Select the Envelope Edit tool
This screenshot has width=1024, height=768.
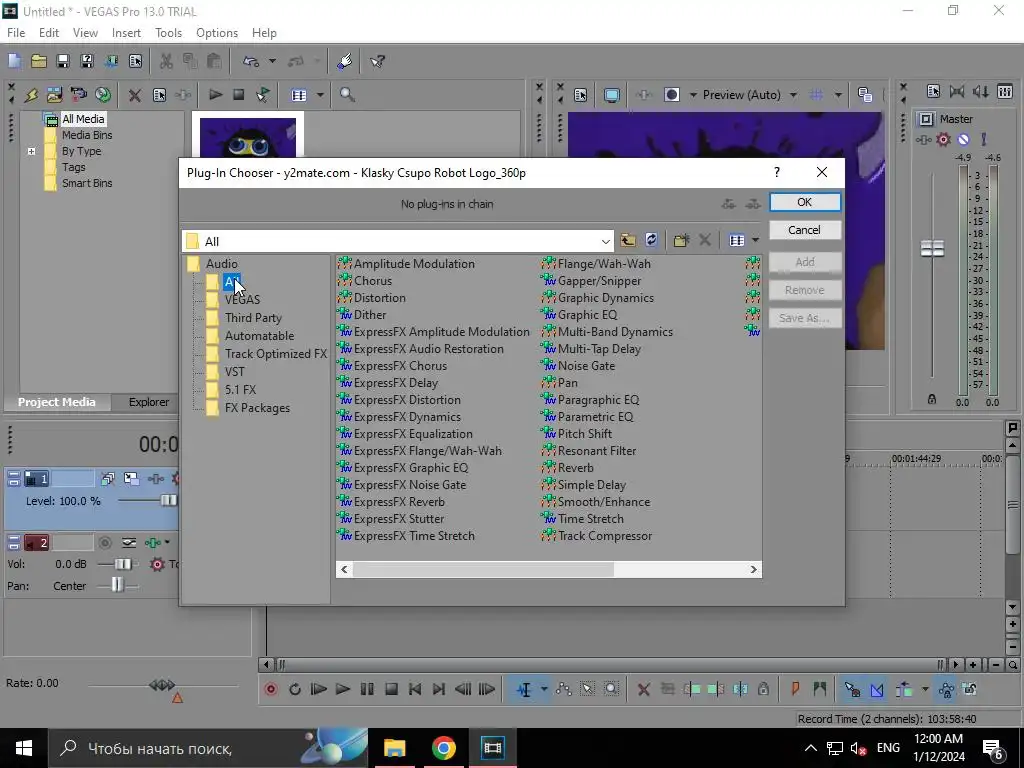563,690
